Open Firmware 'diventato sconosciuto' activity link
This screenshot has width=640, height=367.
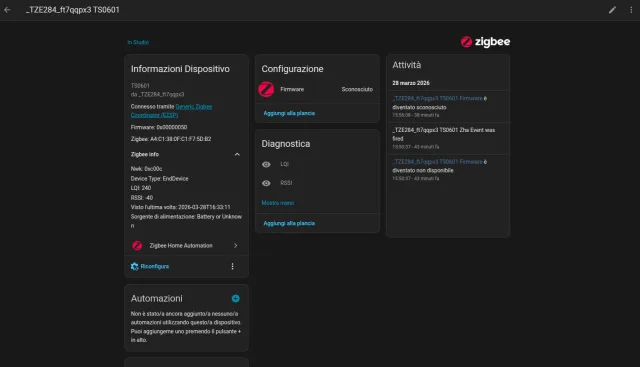pyautogui.click(x=438, y=98)
